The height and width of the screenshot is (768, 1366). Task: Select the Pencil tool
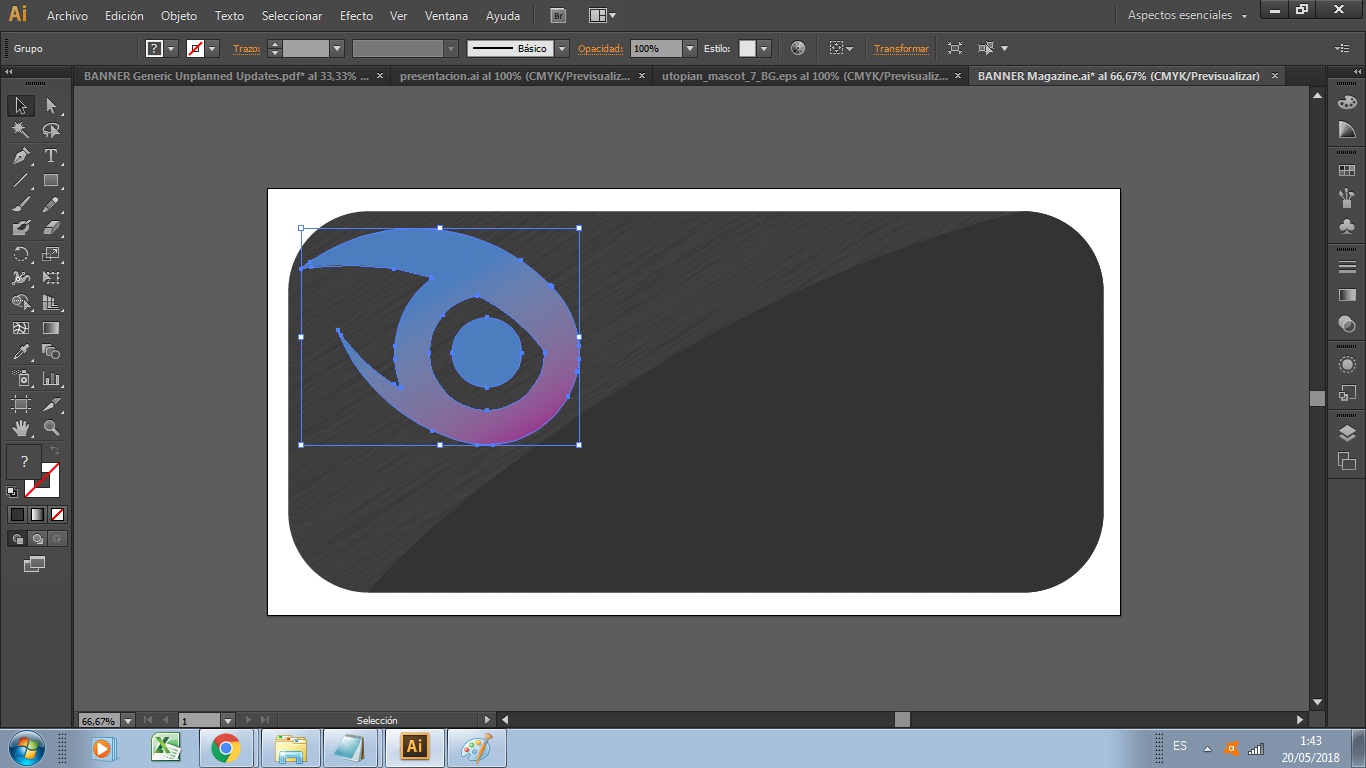click(x=51, y=204)
